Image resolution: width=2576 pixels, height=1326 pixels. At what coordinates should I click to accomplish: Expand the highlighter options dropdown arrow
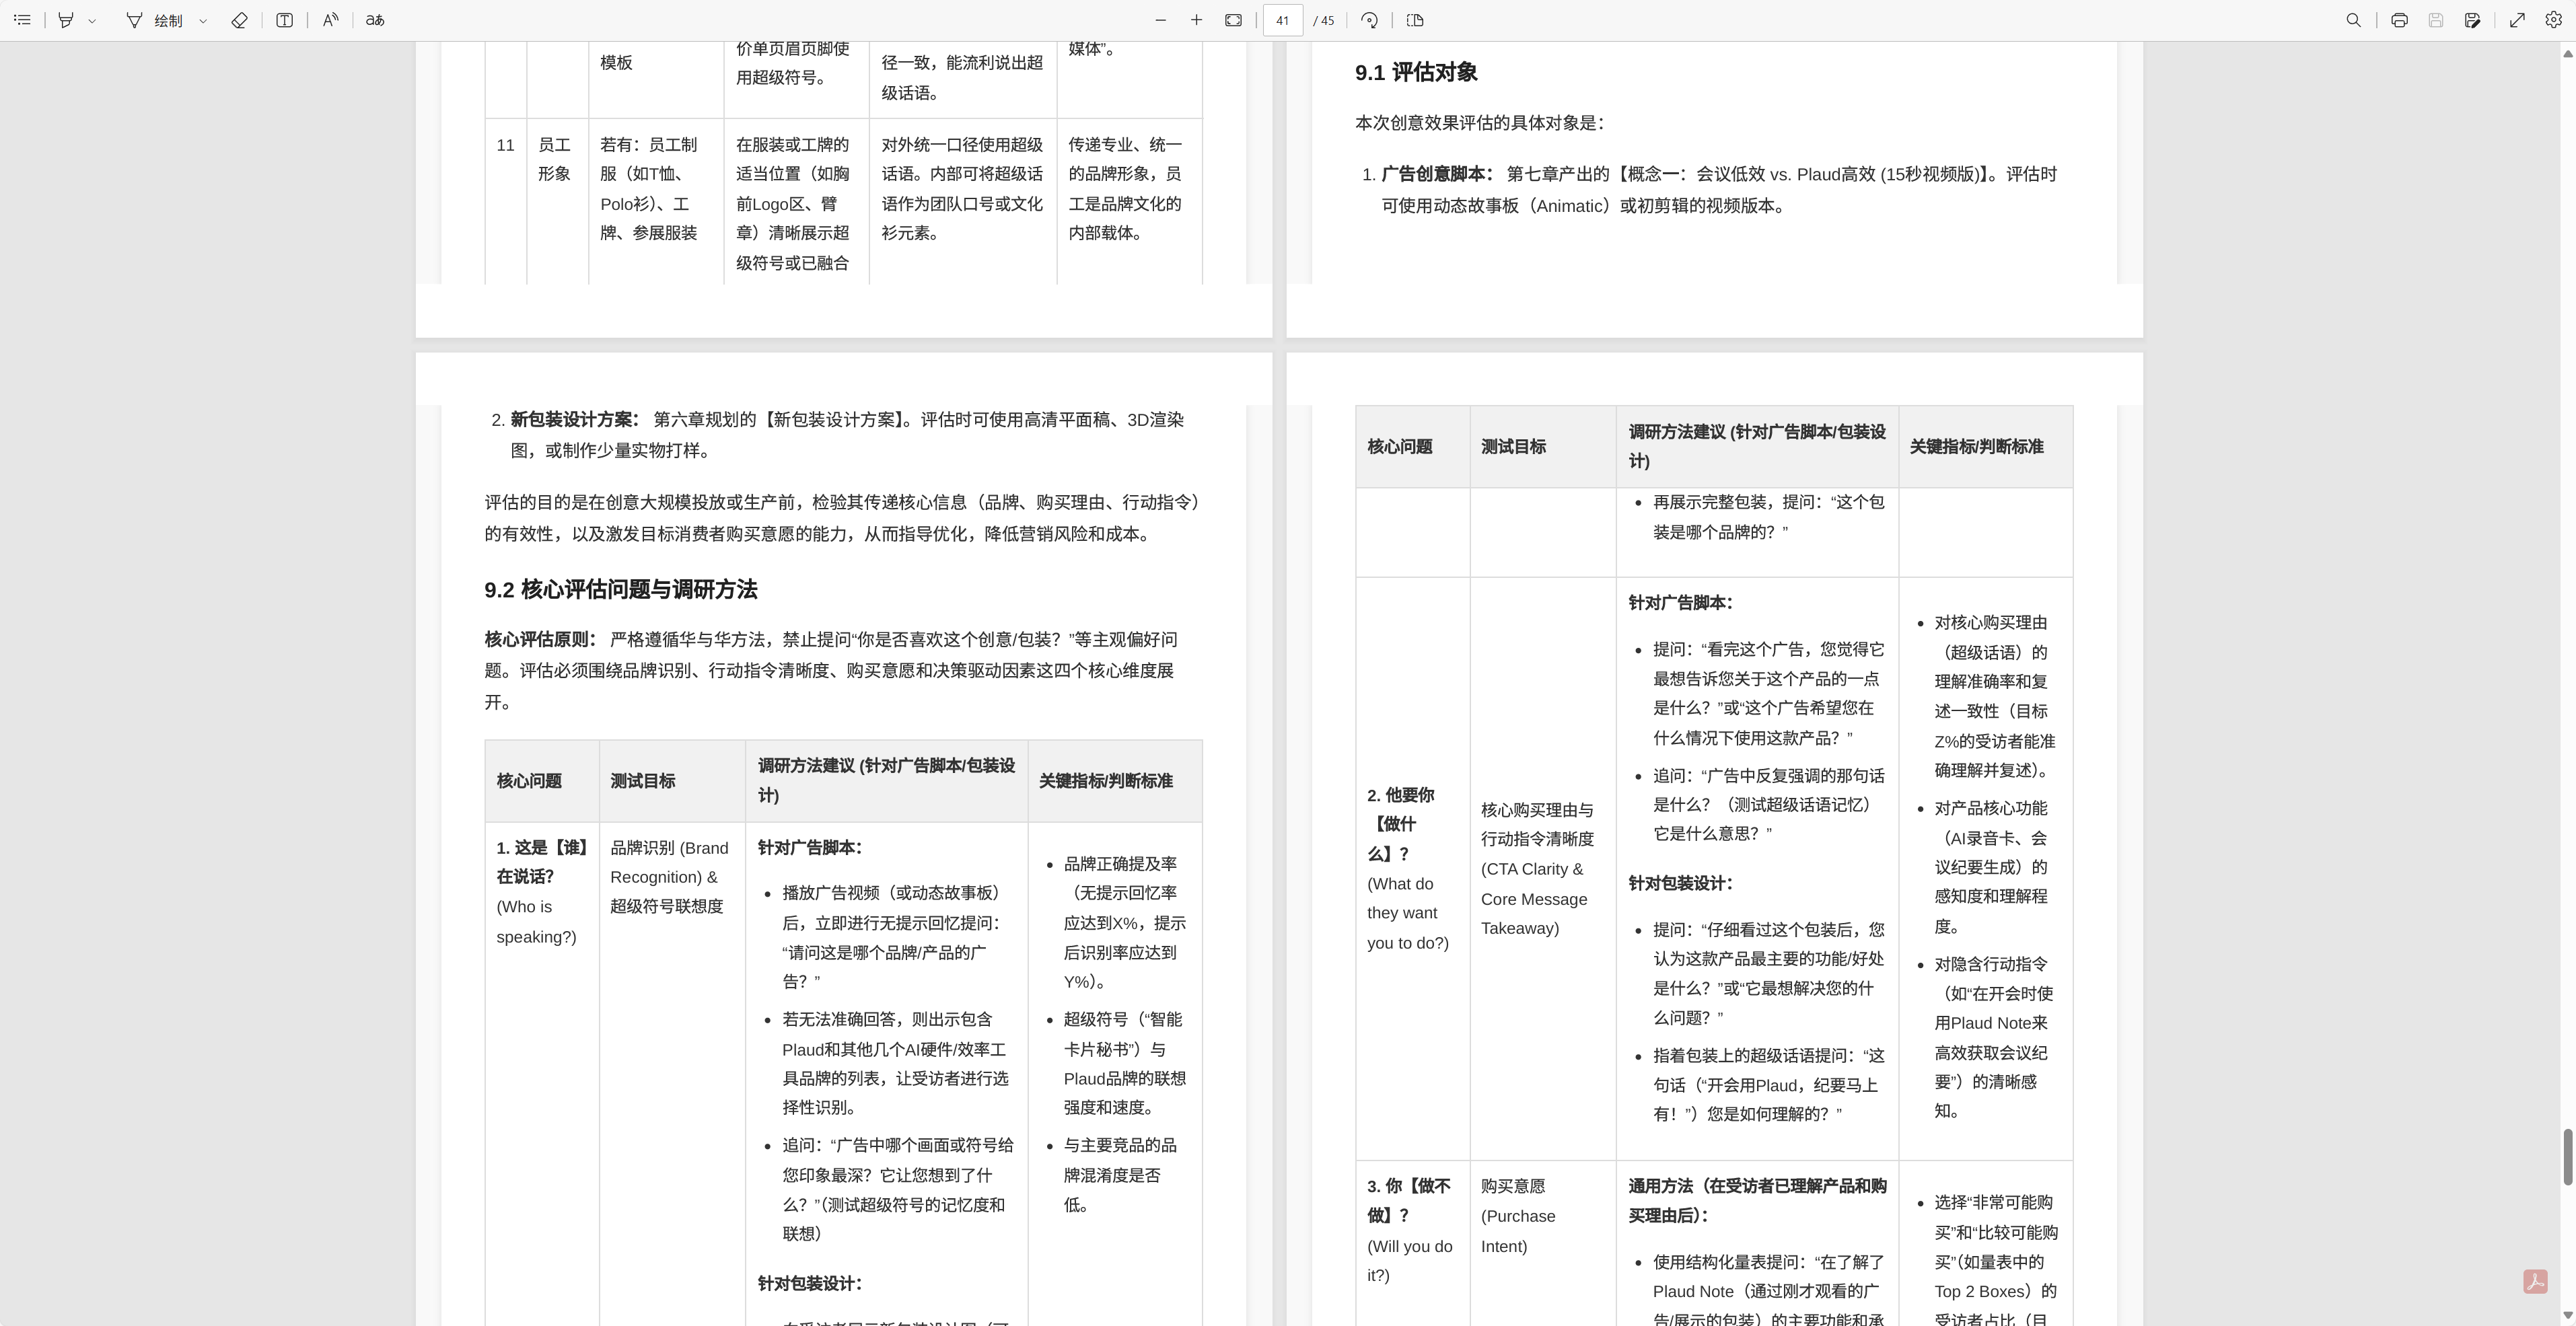[x=92, y=20]
